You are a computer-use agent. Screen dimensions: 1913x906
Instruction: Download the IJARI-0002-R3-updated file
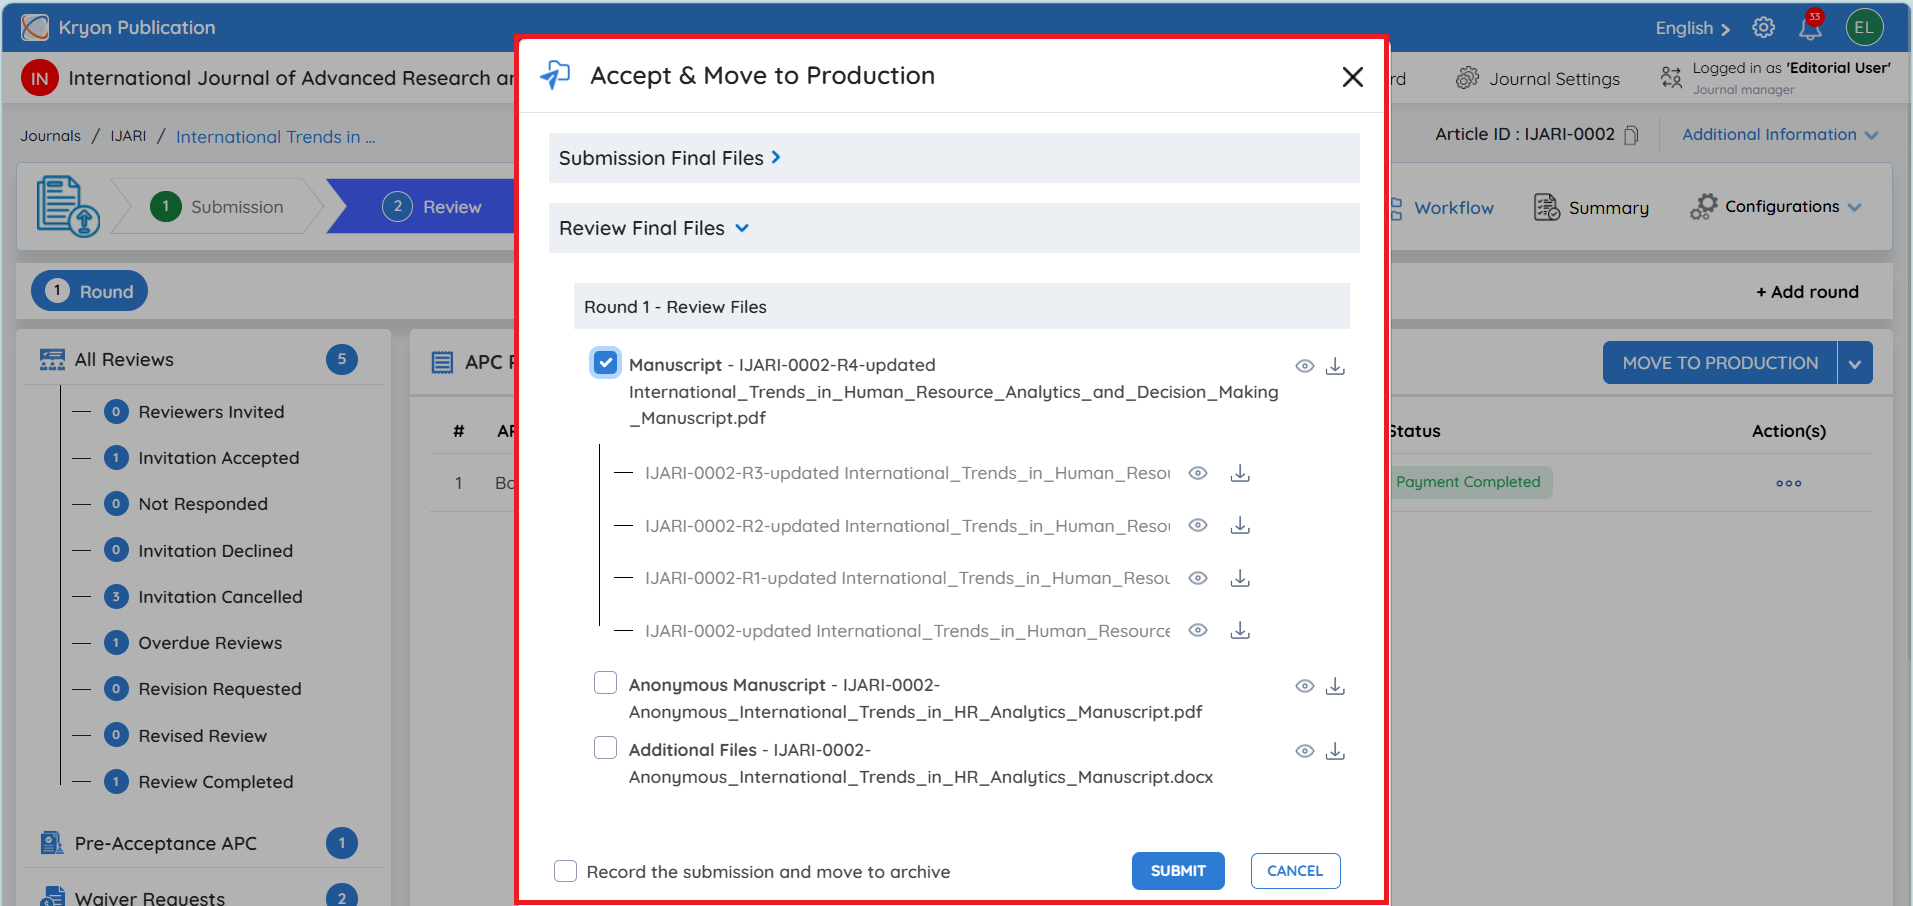[1240, 473]
